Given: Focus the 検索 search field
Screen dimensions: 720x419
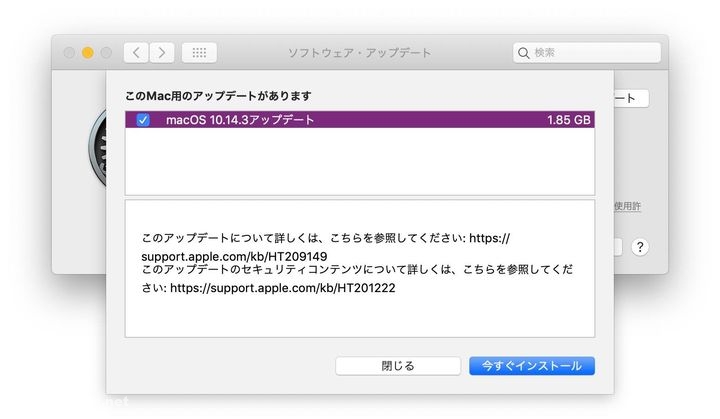Looking at the screenshot, I should [590, 52].
